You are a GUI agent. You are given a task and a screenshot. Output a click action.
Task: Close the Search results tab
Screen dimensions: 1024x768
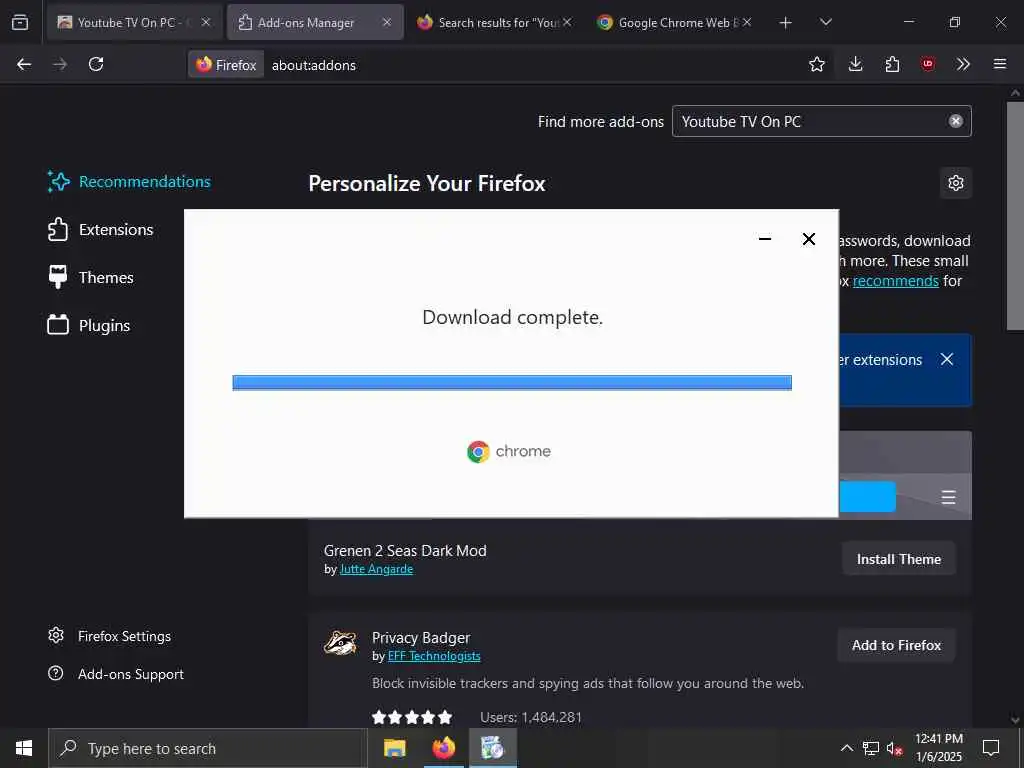[567, 22]
